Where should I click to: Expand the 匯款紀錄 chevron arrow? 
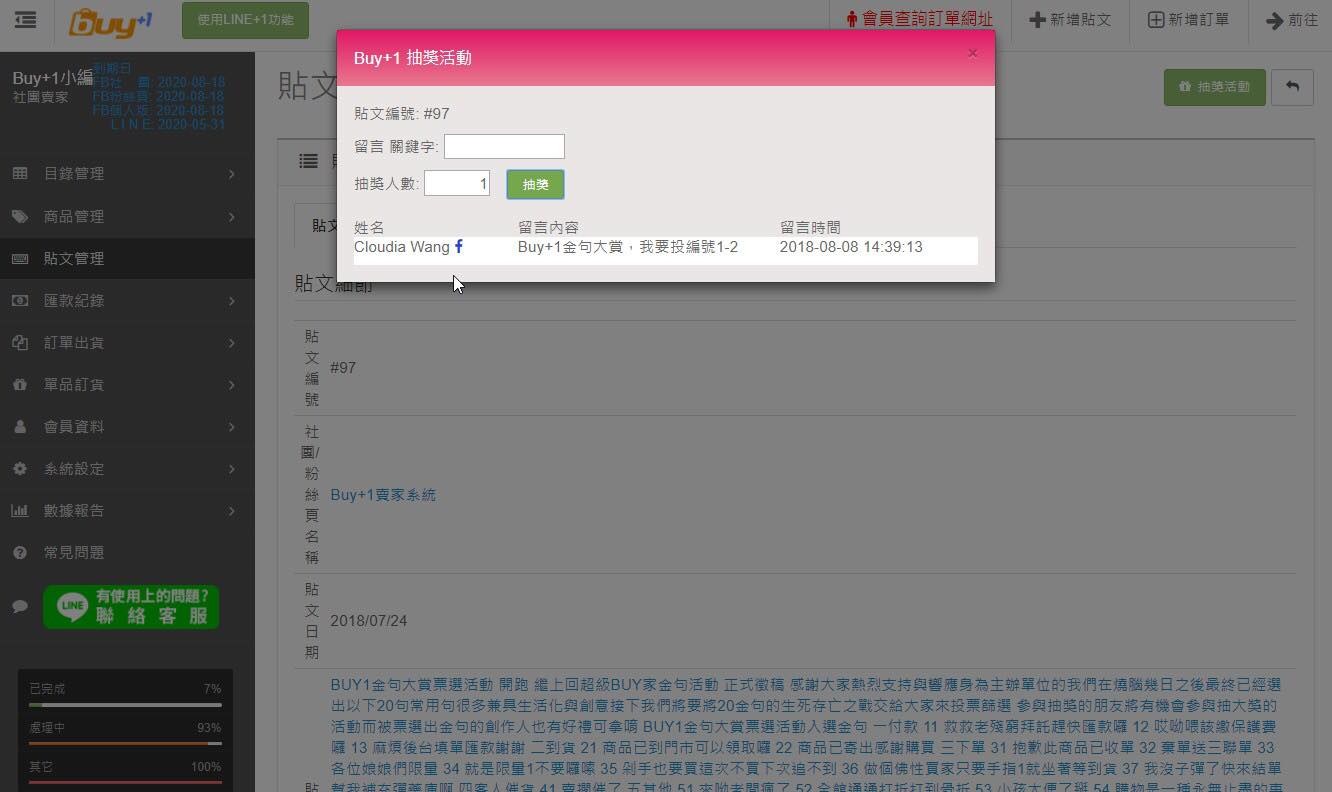(232, 300)
